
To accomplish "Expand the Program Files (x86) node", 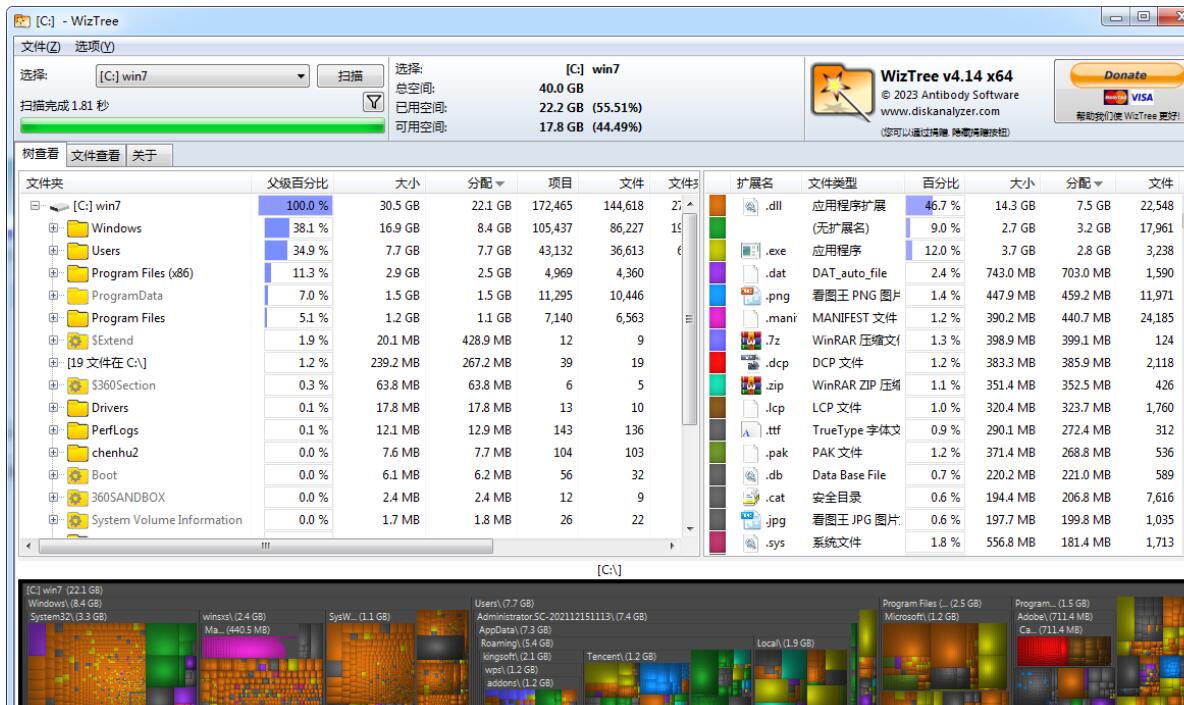I will (53, 273).
